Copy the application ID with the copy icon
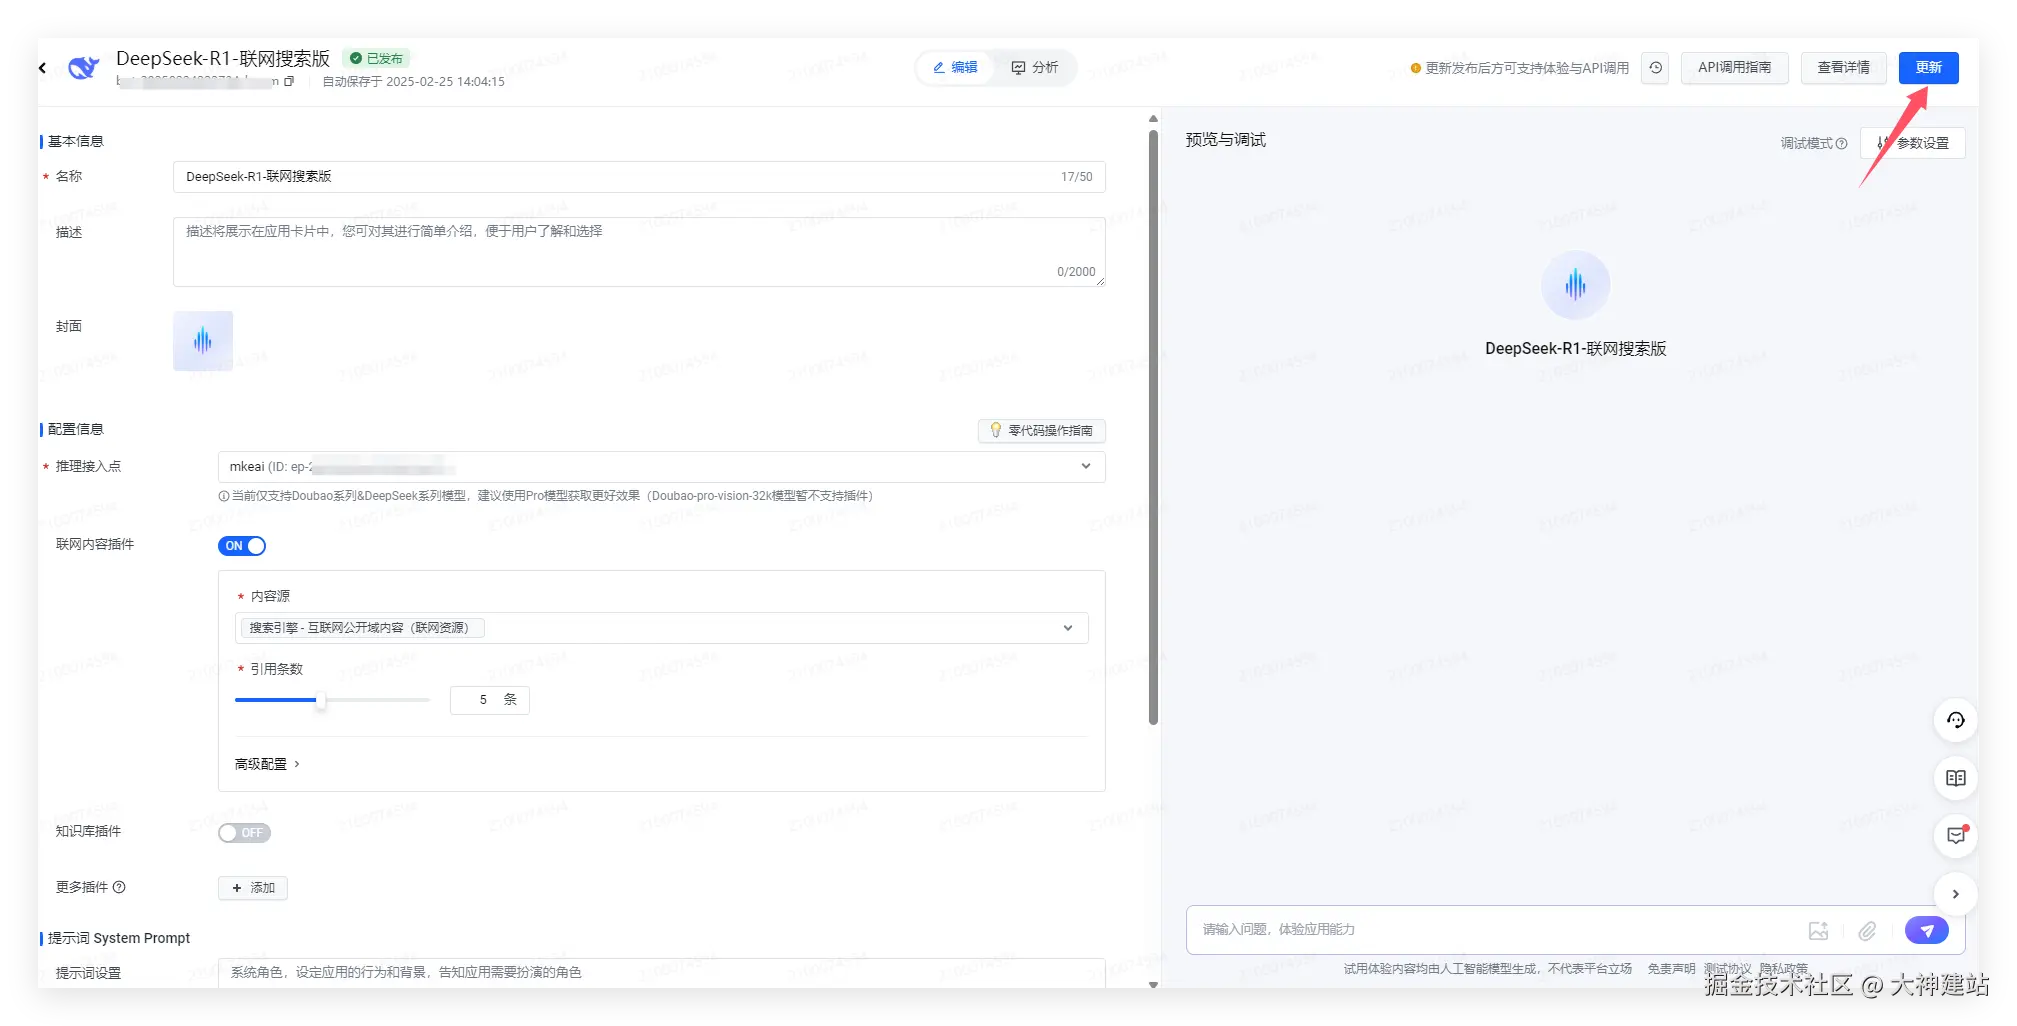 (x=289, y=82)
